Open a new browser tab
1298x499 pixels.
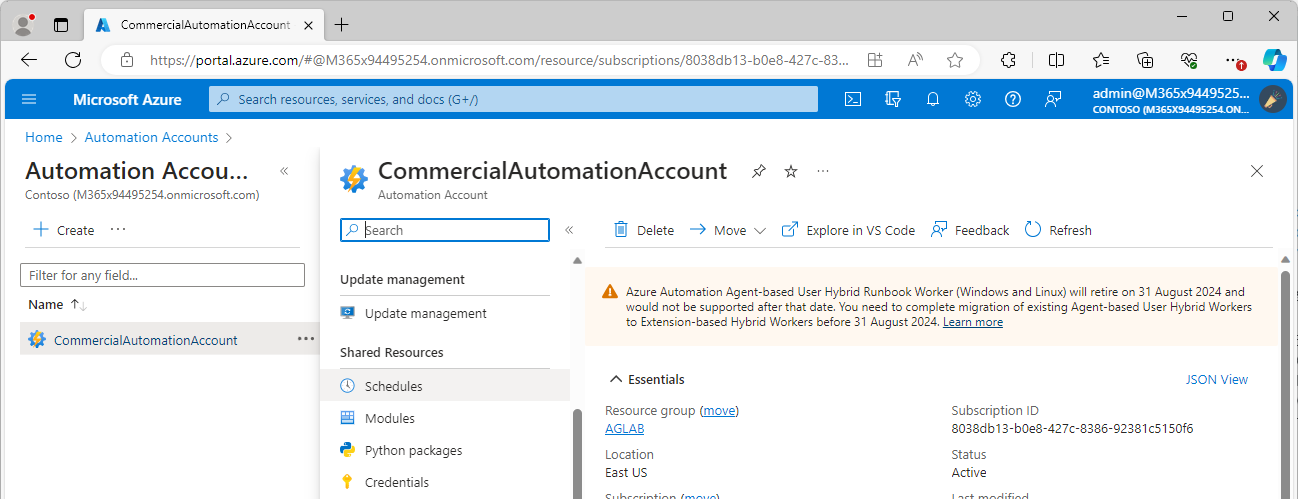pos(342,25)
